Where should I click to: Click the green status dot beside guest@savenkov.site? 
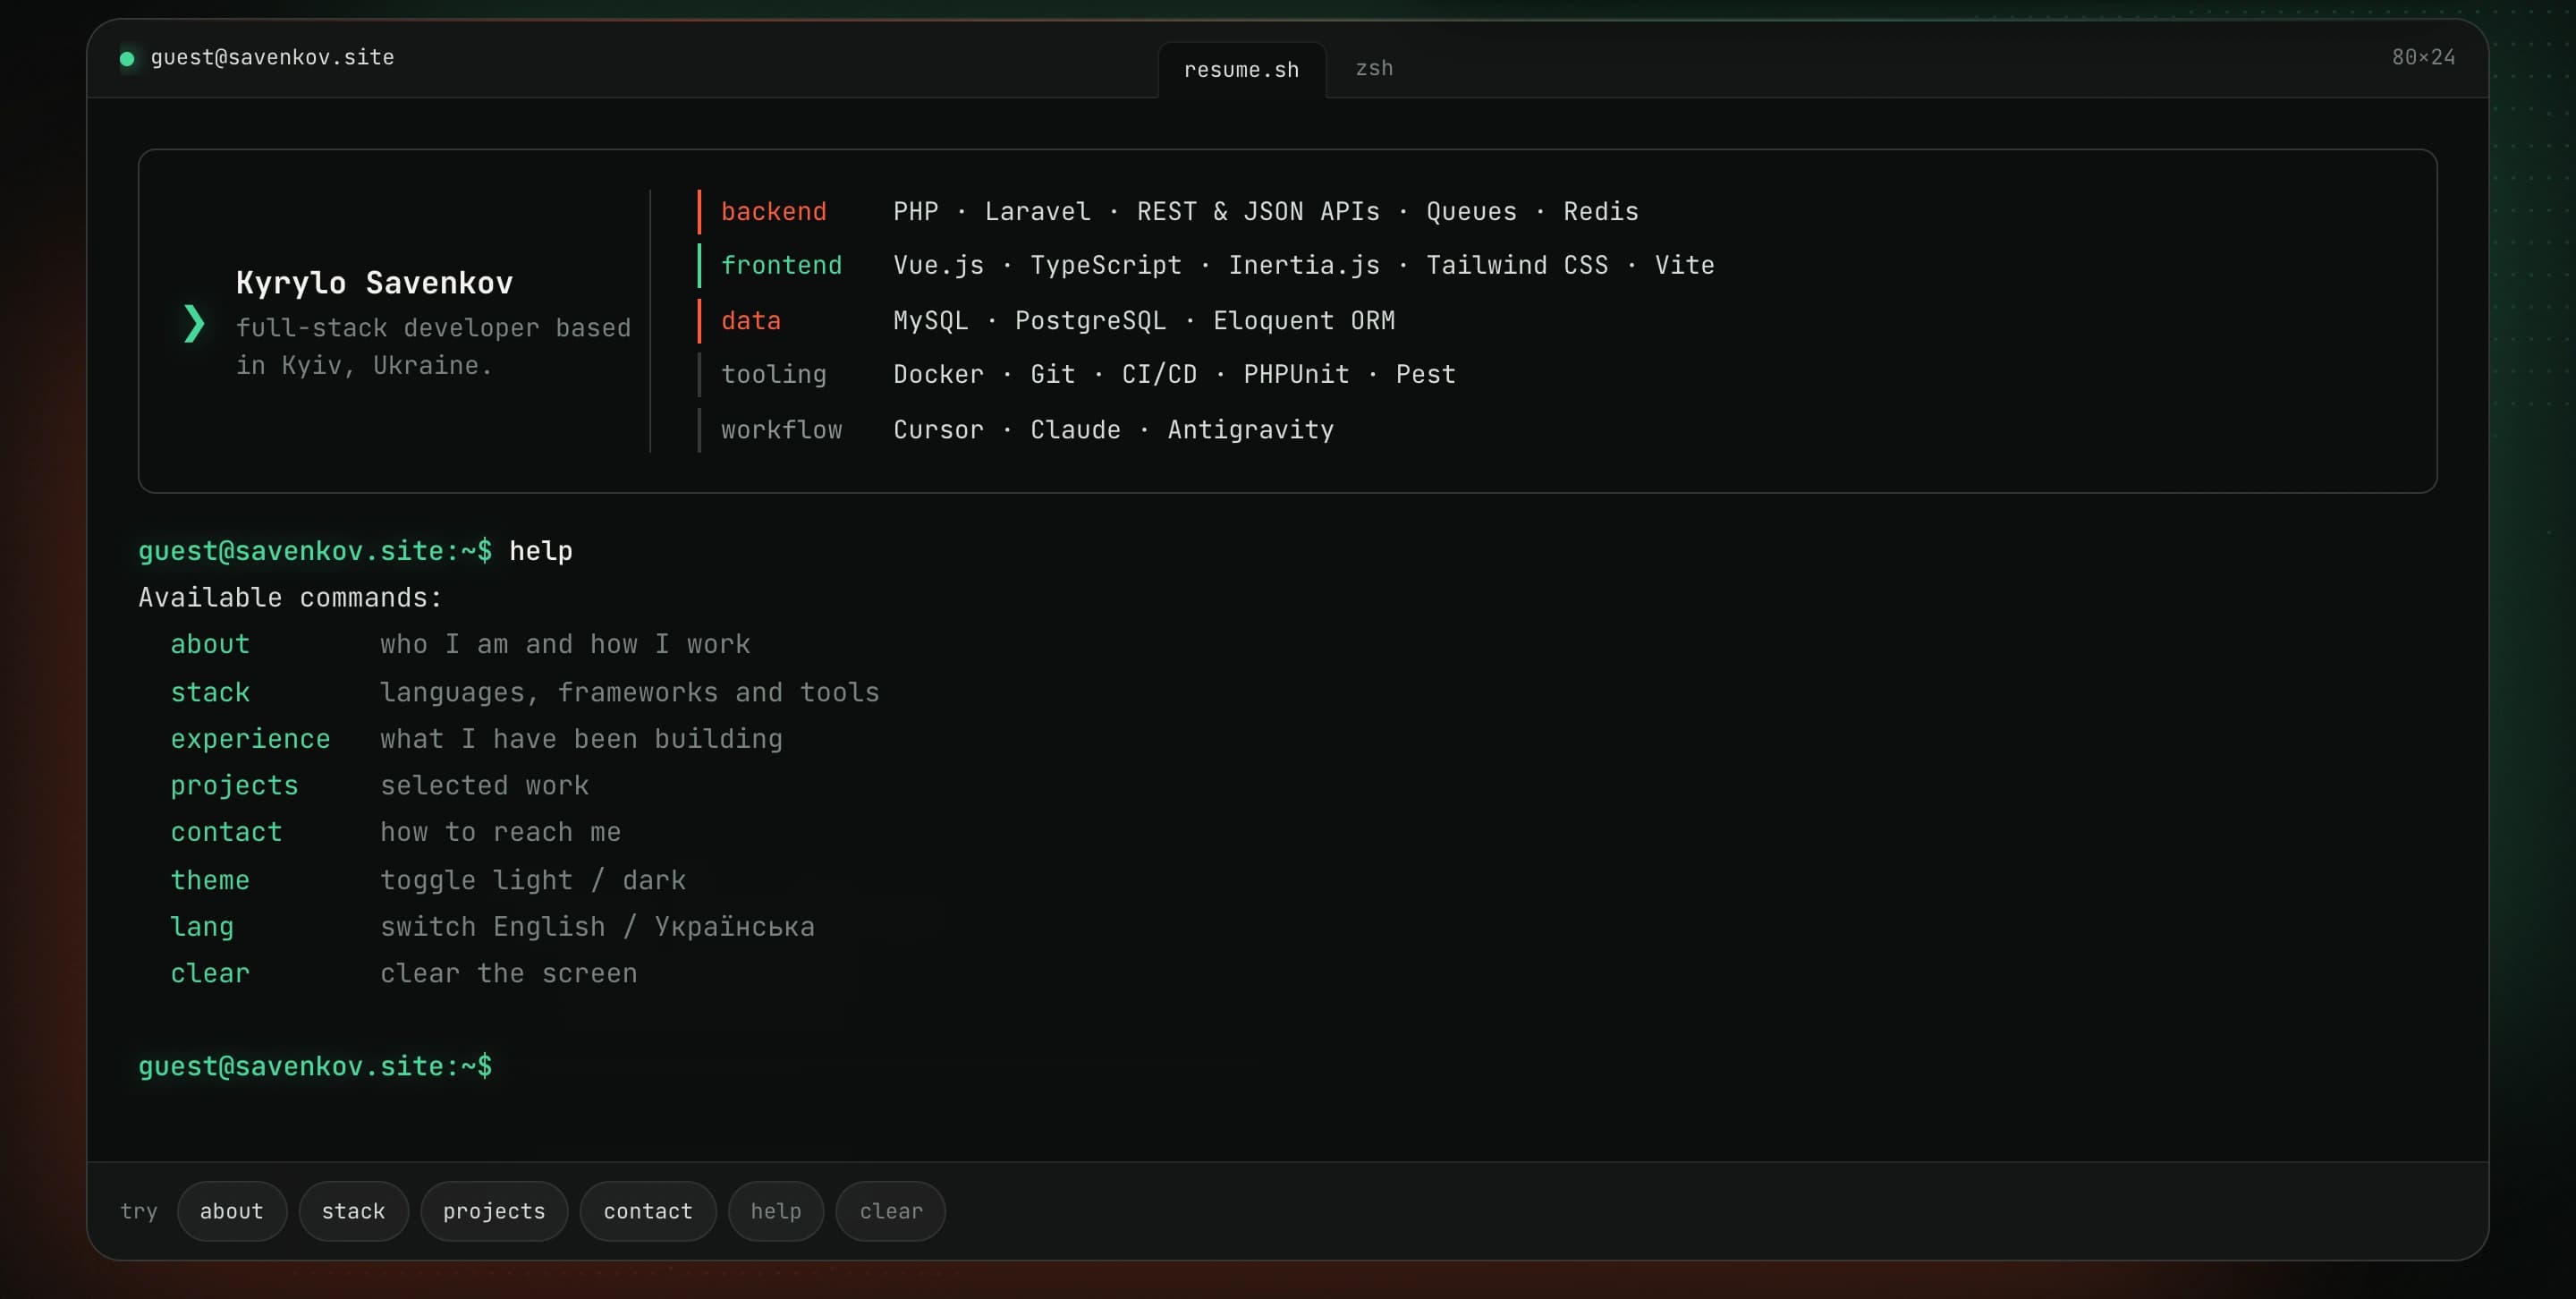(x=127, y=58)
